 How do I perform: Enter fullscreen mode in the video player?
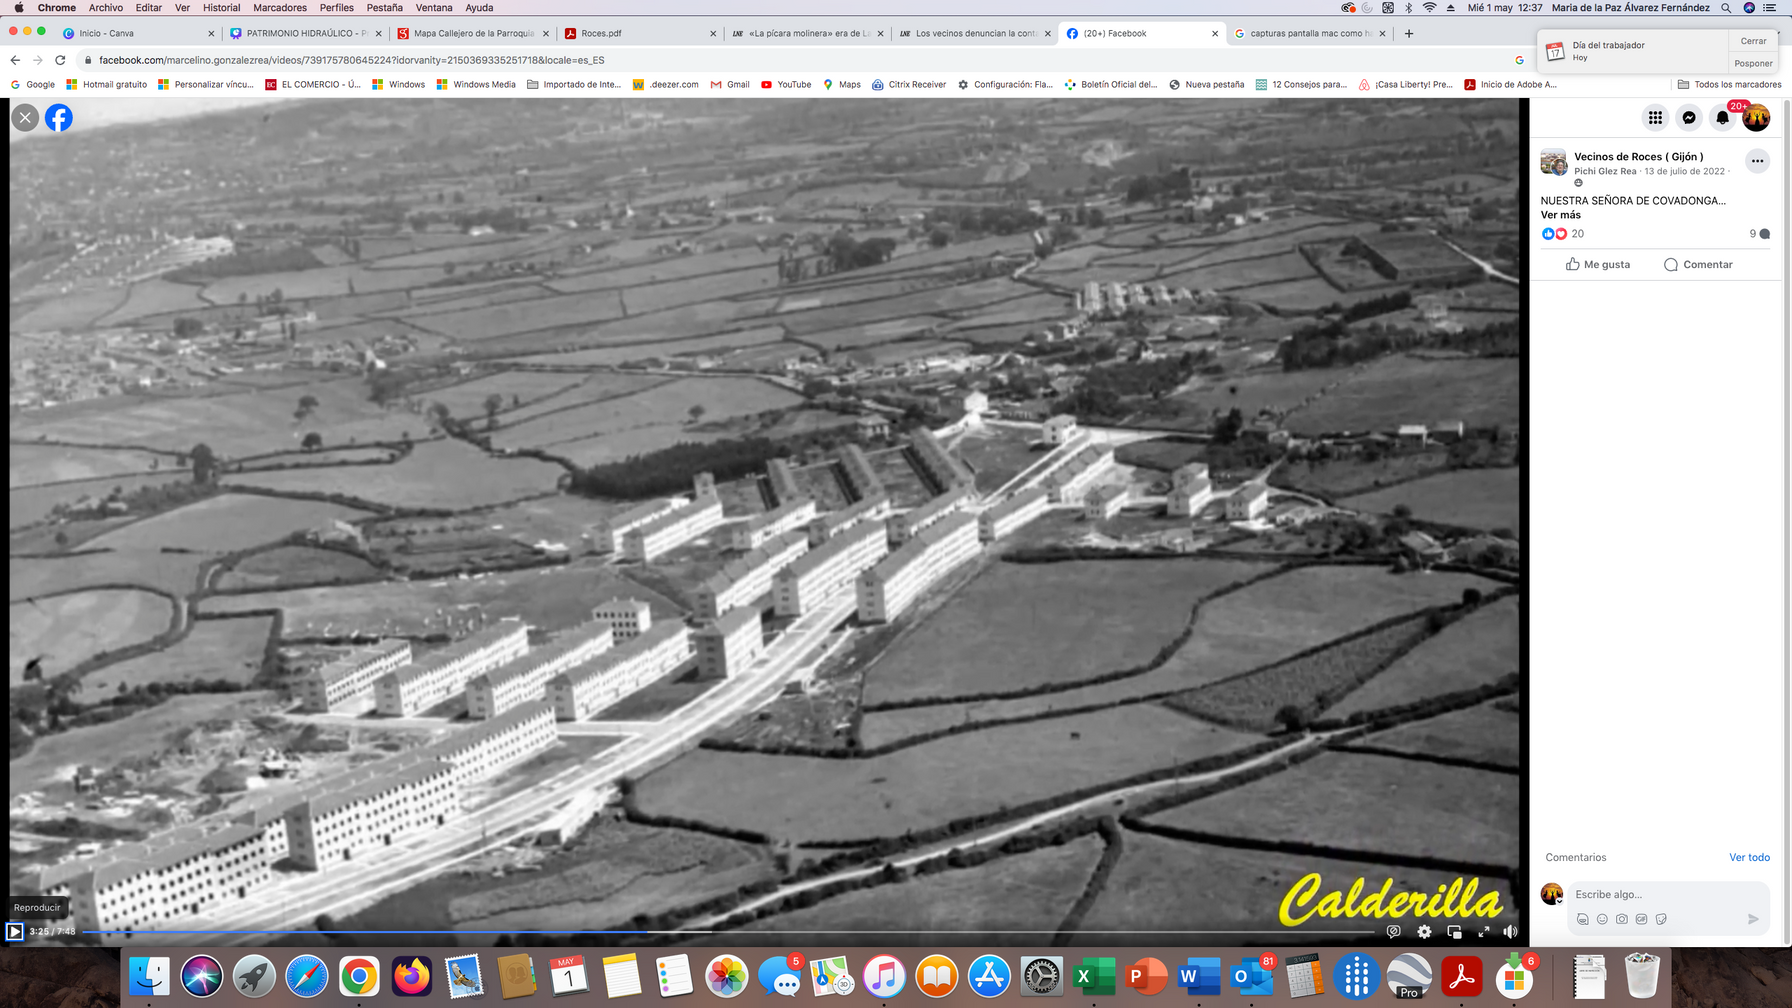click(1484, 931)
